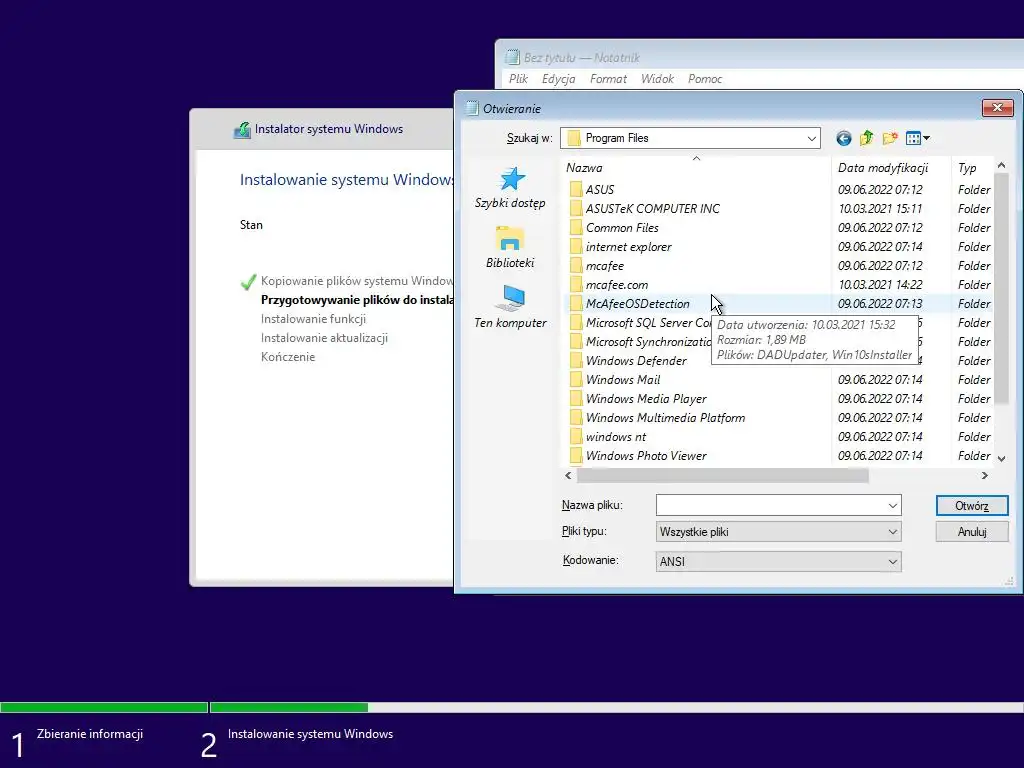Click date 09.06.2022 07:13 for McAfeeOSDetection
The image size is (1024, 768).
880,303
